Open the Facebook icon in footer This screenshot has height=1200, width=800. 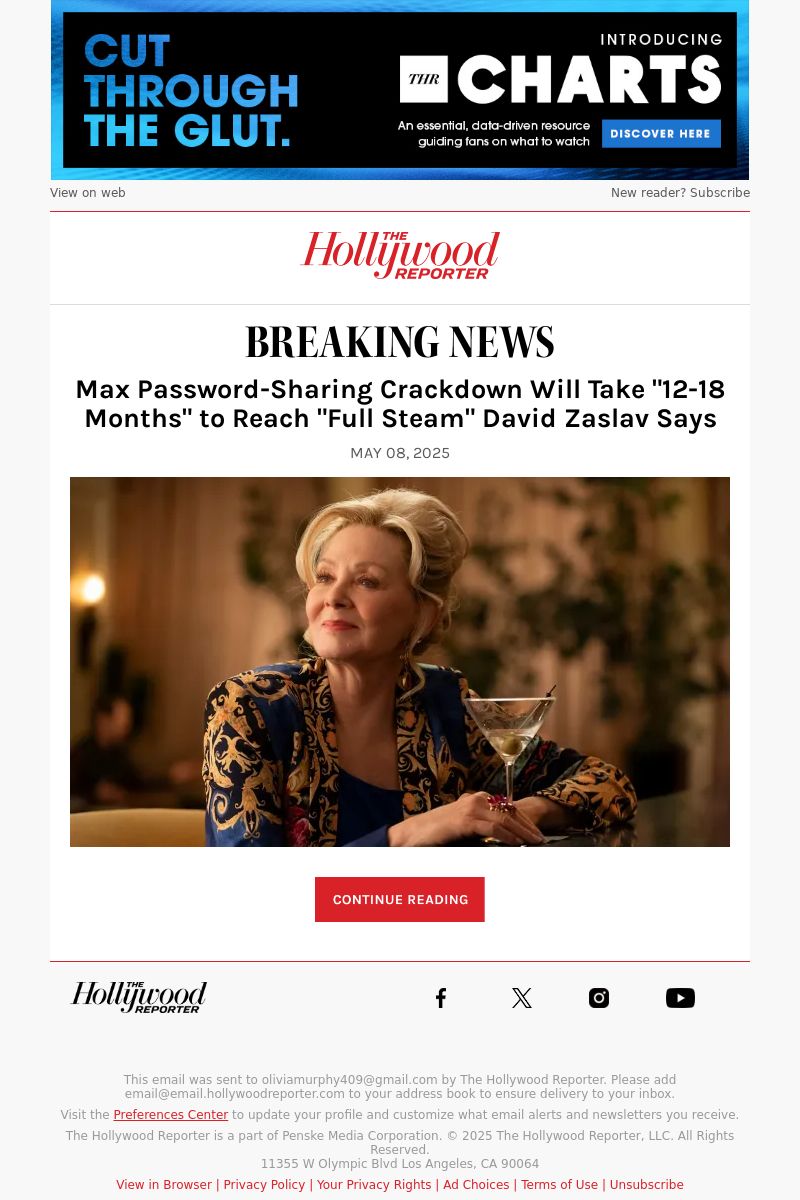coord(441,998)
